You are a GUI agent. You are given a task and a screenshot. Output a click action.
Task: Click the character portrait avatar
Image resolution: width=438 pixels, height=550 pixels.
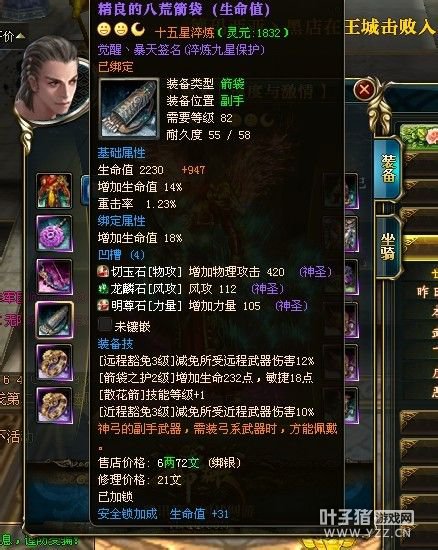tap(51, 81)
